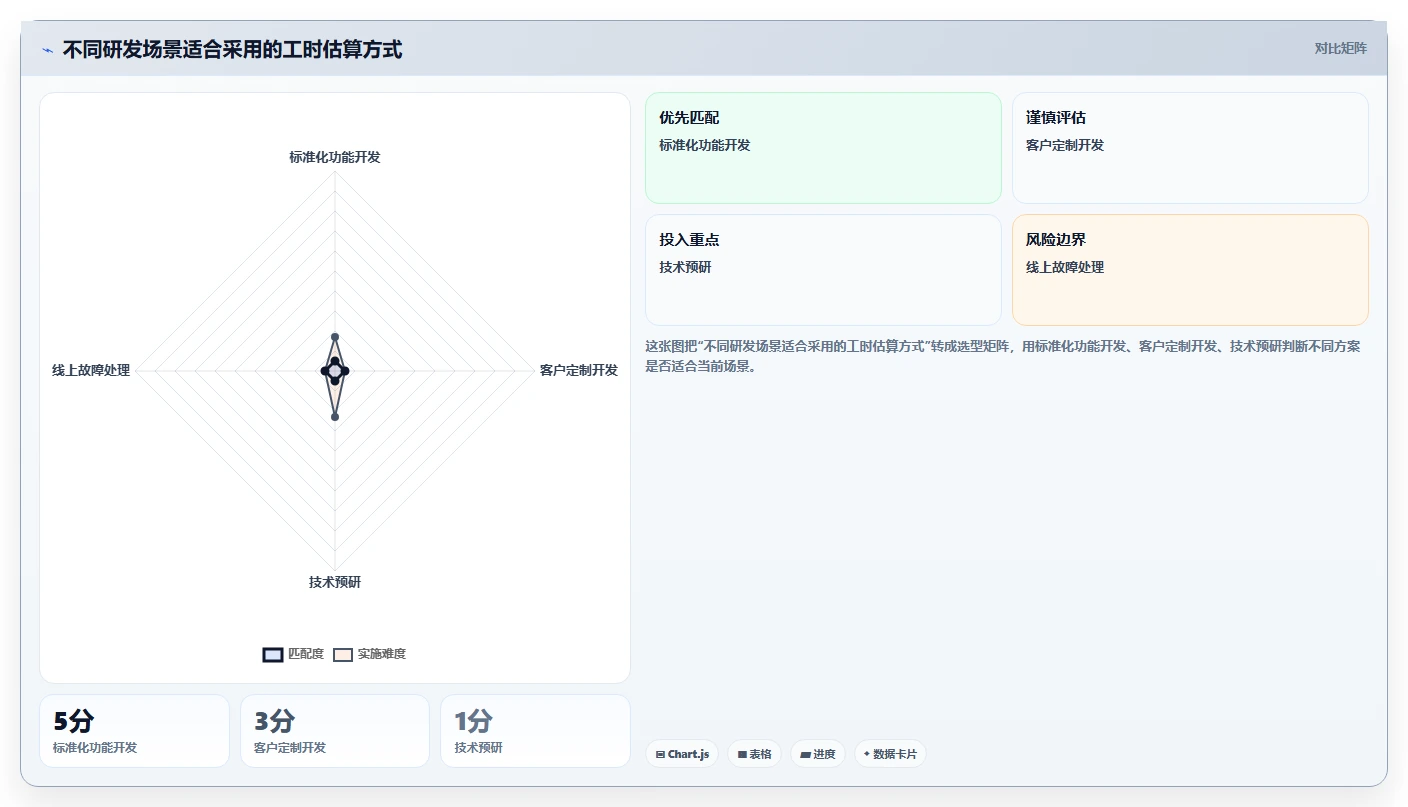Click the 进度 tag chip
This screenshot has width=1408, height=807.
[x=817, y=754]
